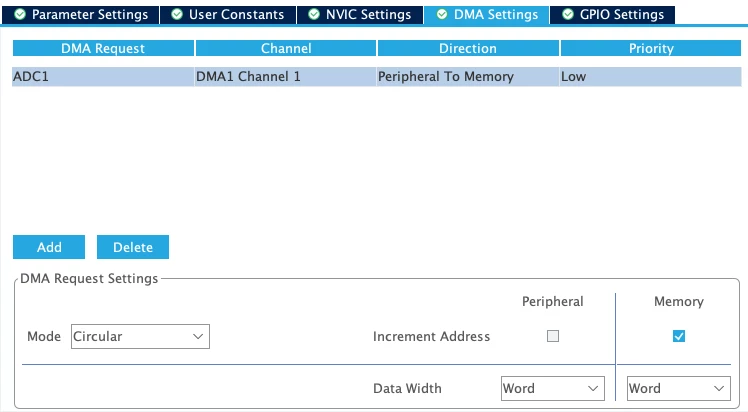Enable Peripheral increment address checkbox
748x412 pixels.
point(553,336)
